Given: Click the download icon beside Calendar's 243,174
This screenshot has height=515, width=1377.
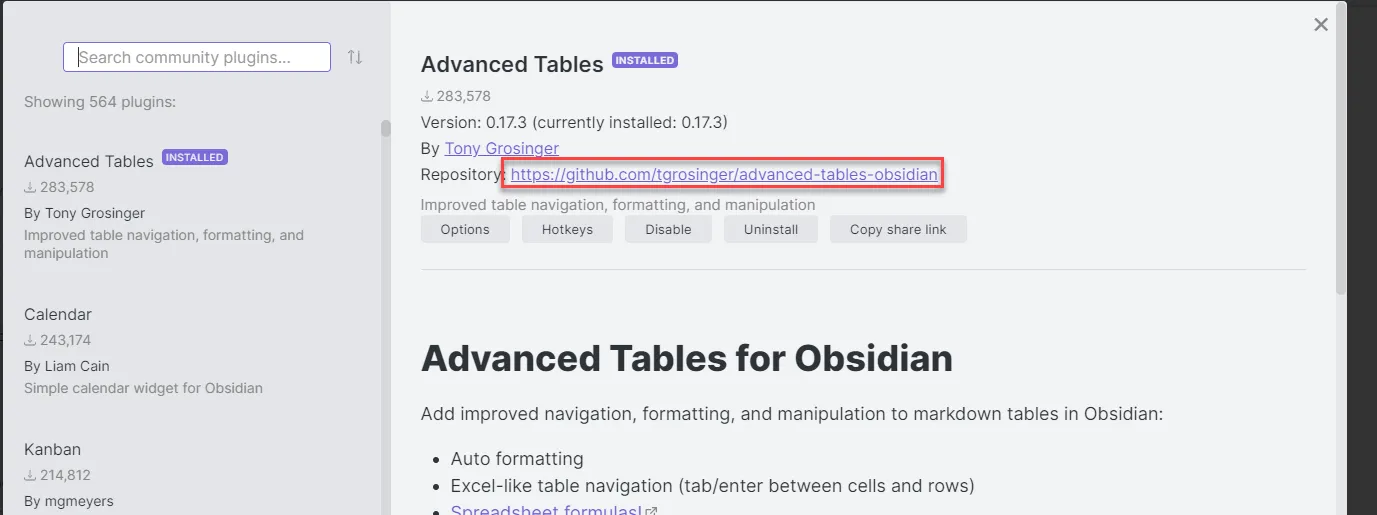Looking at the screenshot, I should [x=30, y=340].
